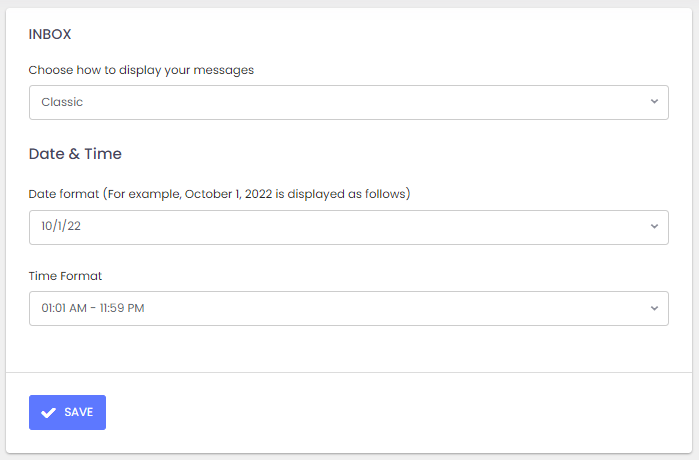Click the divider line above Save button
Image resolution: width=699 pixels, height=460 pixels.
pos(349,372)
